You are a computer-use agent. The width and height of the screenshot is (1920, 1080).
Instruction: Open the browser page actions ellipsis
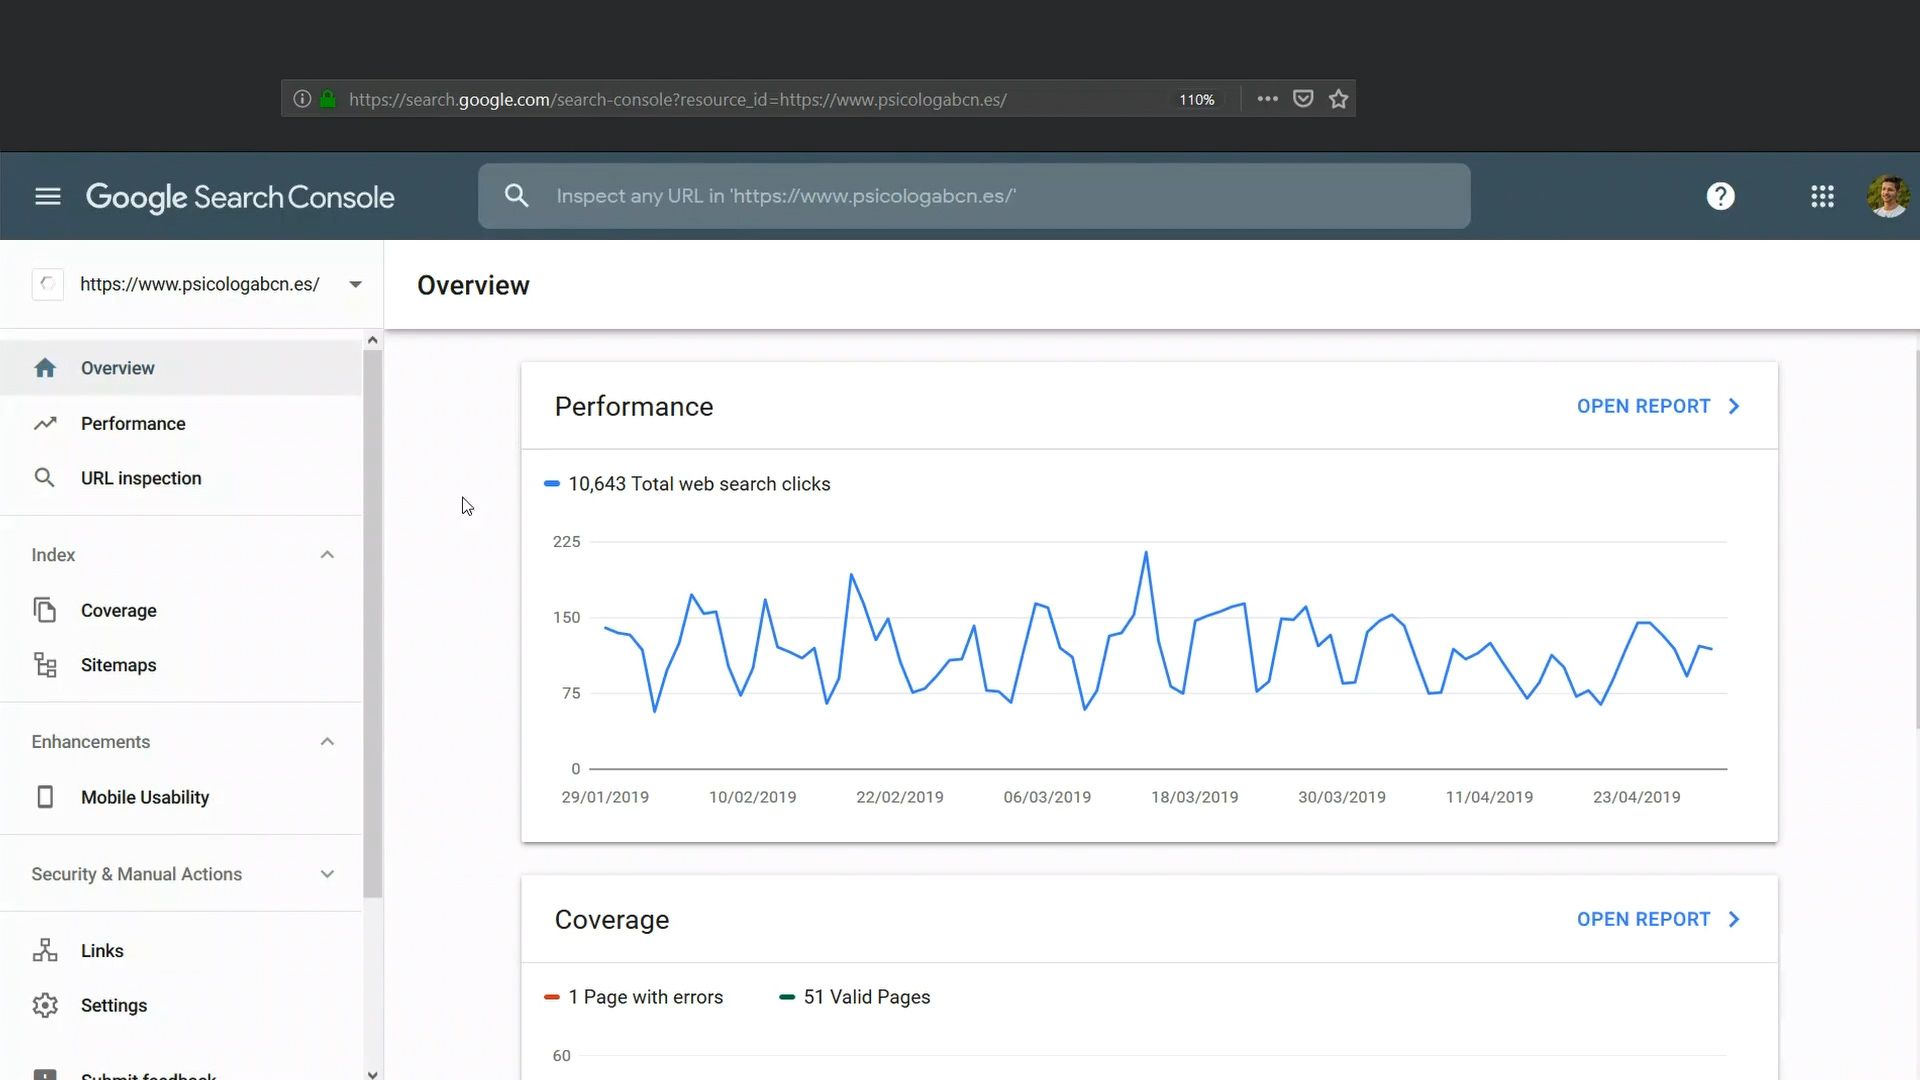point(1268,99)
